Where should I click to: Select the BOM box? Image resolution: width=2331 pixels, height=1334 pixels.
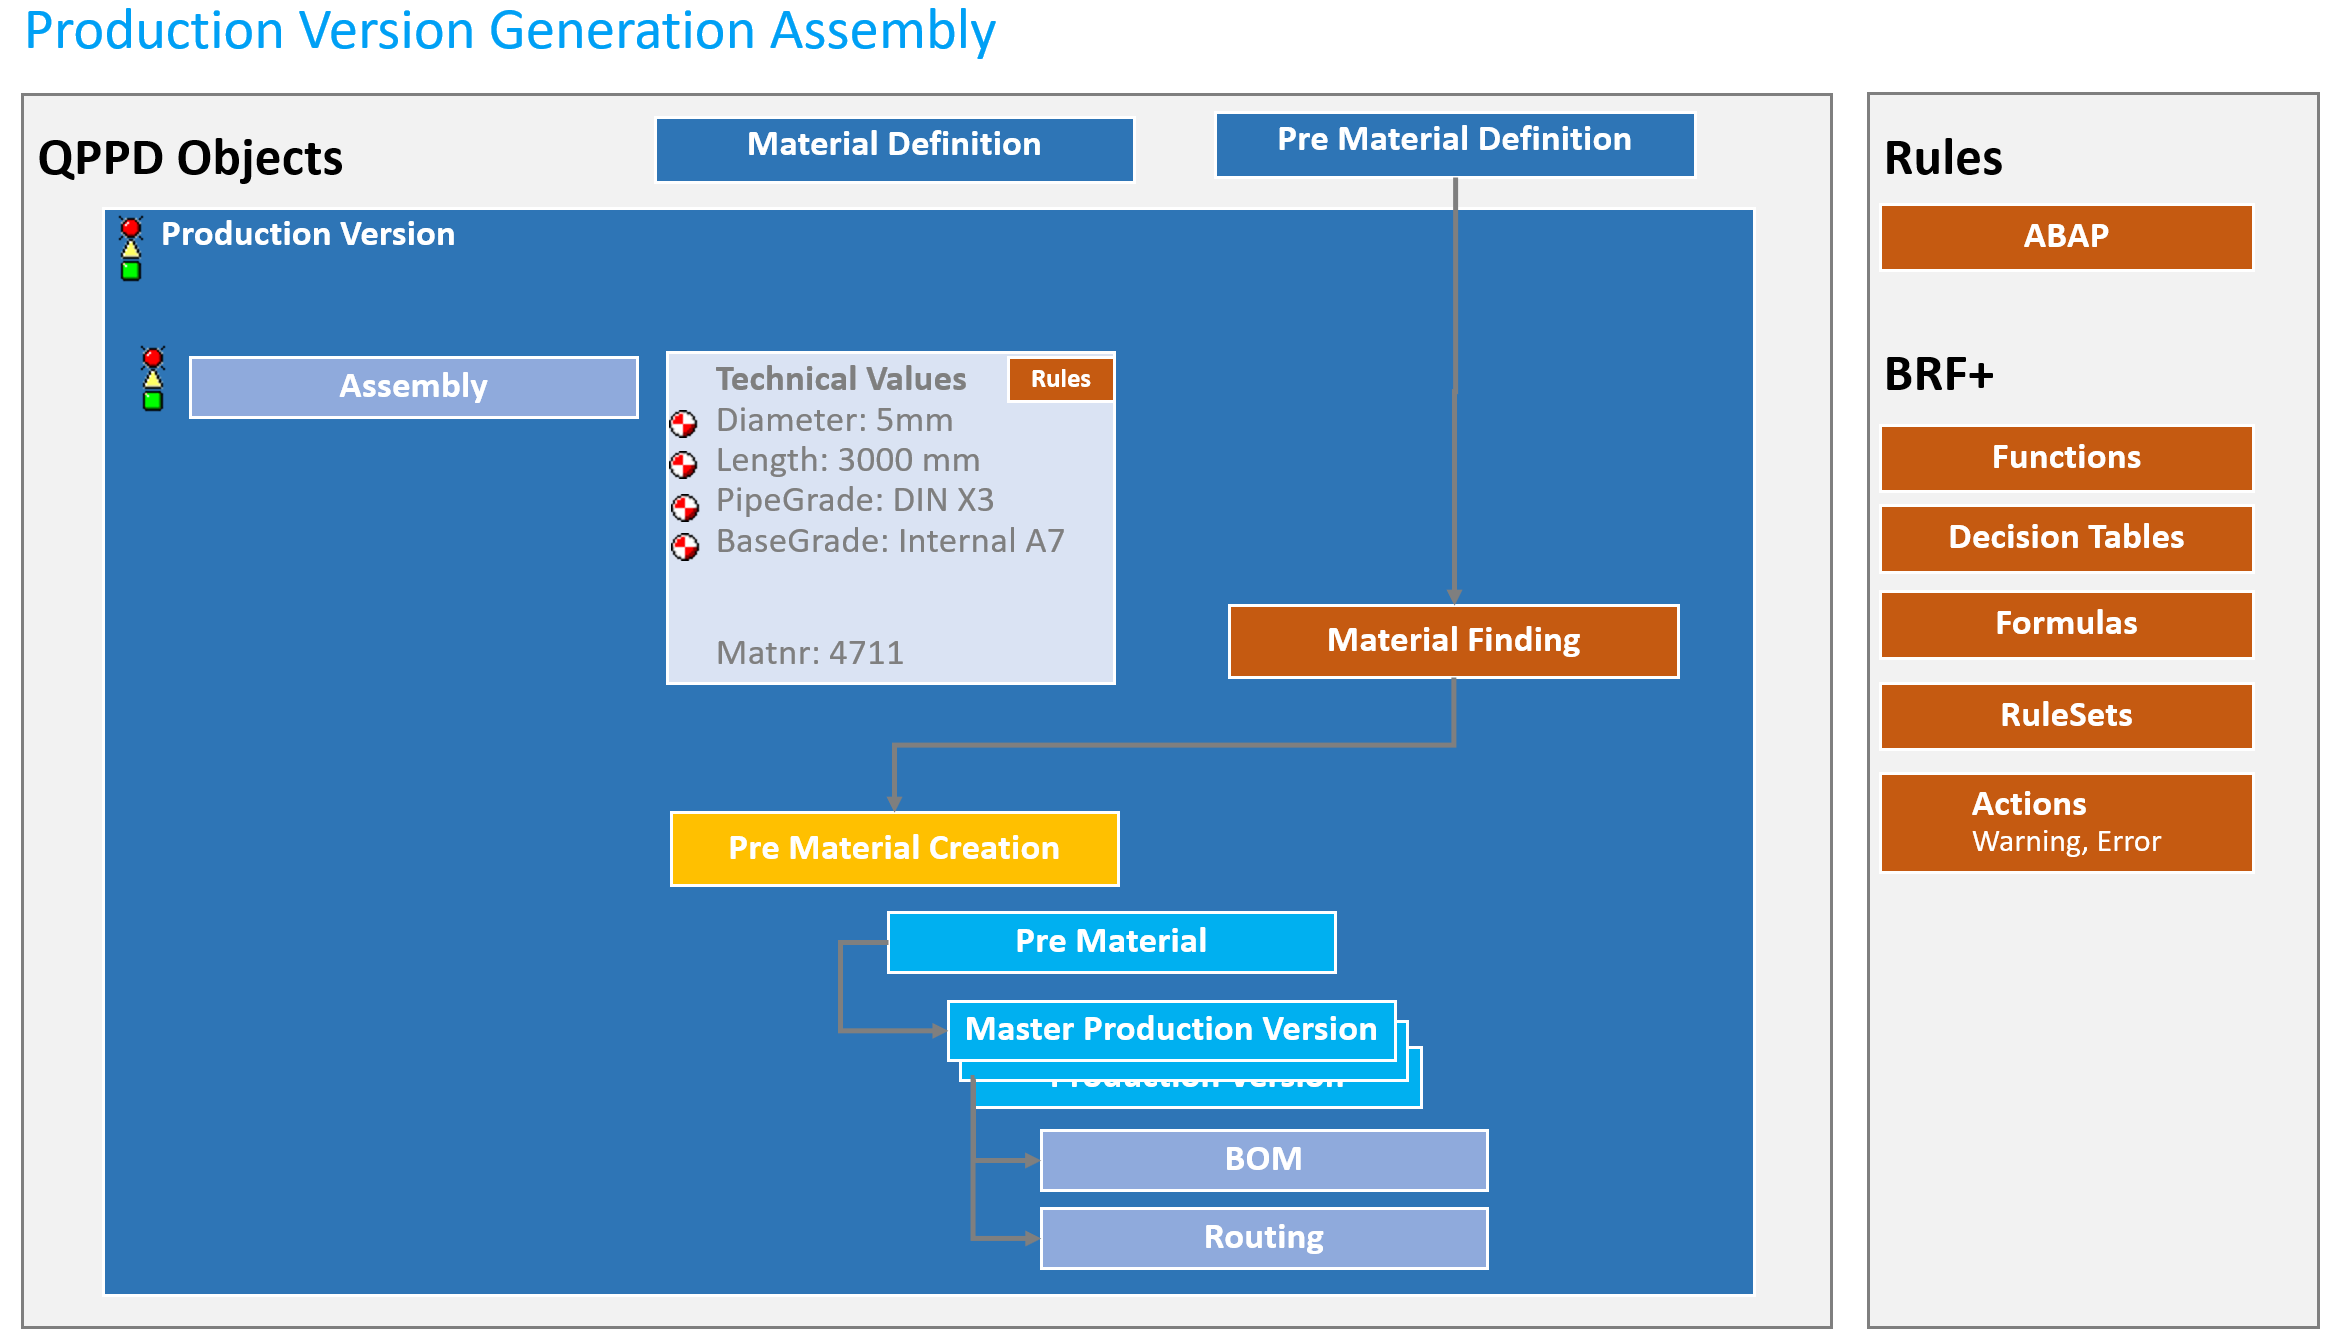click(x=1264, y=1160)
